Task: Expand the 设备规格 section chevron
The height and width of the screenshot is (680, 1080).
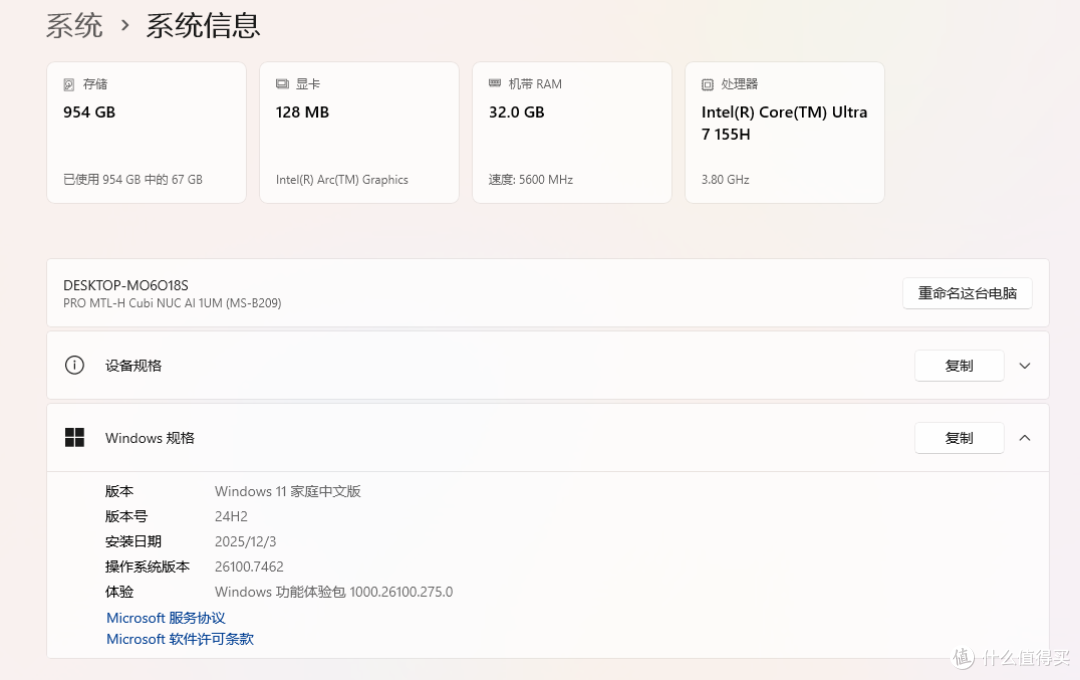Action: 1025,366
